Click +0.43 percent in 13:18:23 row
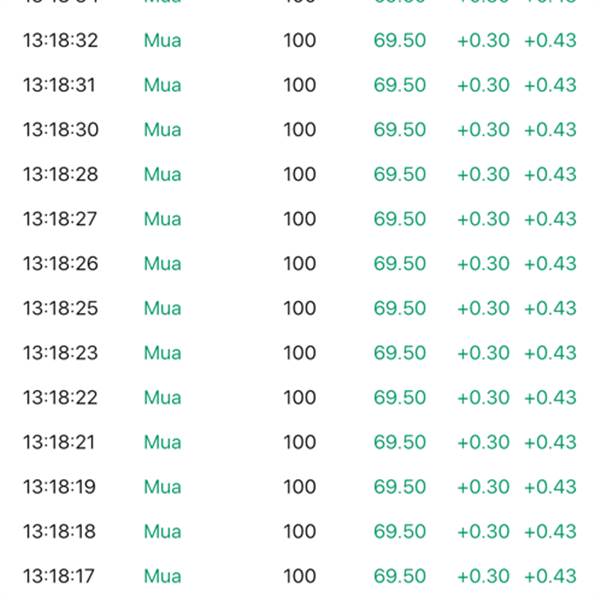The height and width of the screenshot is (600, 600). coord(550,353)
